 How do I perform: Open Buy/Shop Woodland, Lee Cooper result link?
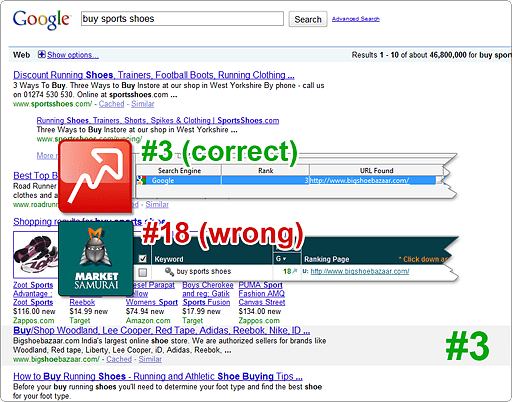tap(162, 330)
